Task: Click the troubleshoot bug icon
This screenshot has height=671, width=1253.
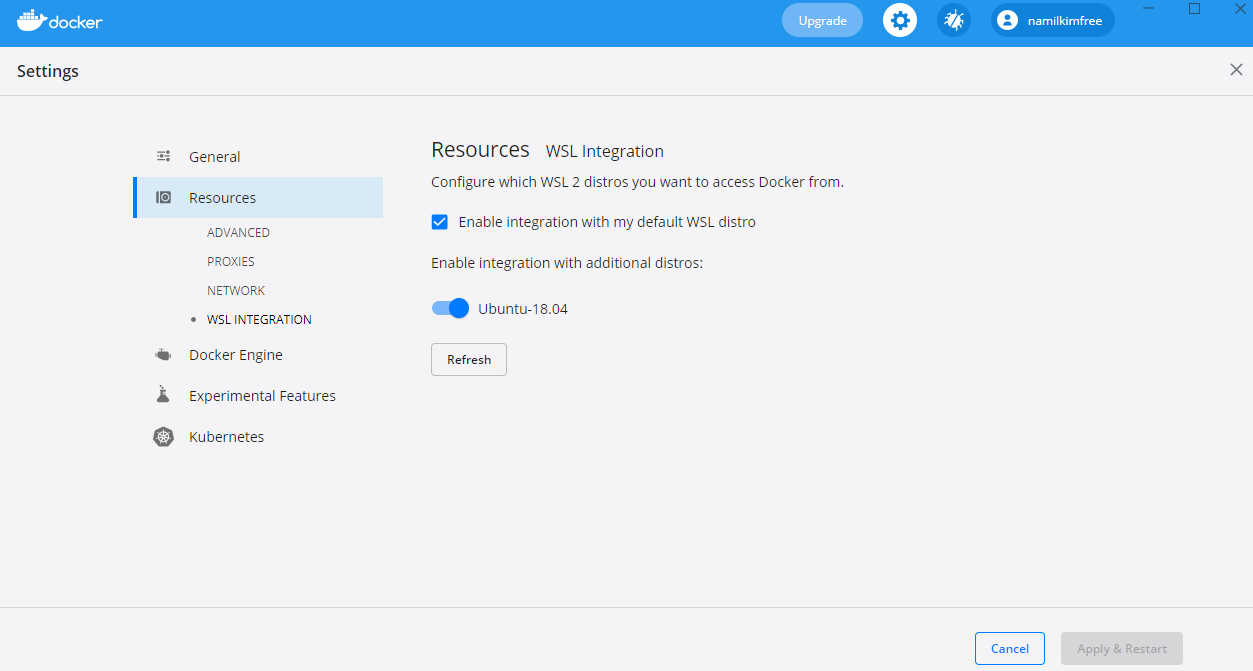Action: (x=953, y=19)
